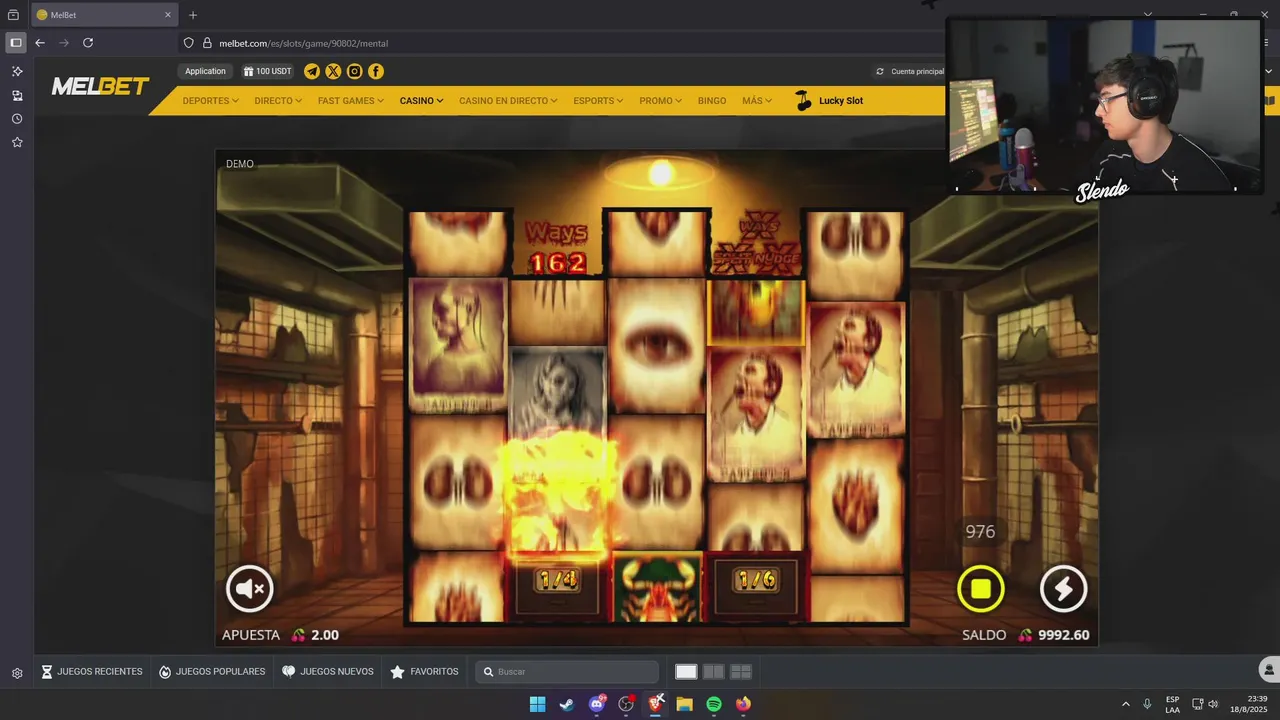Expand the DEPORTES menu

(210, 101)
